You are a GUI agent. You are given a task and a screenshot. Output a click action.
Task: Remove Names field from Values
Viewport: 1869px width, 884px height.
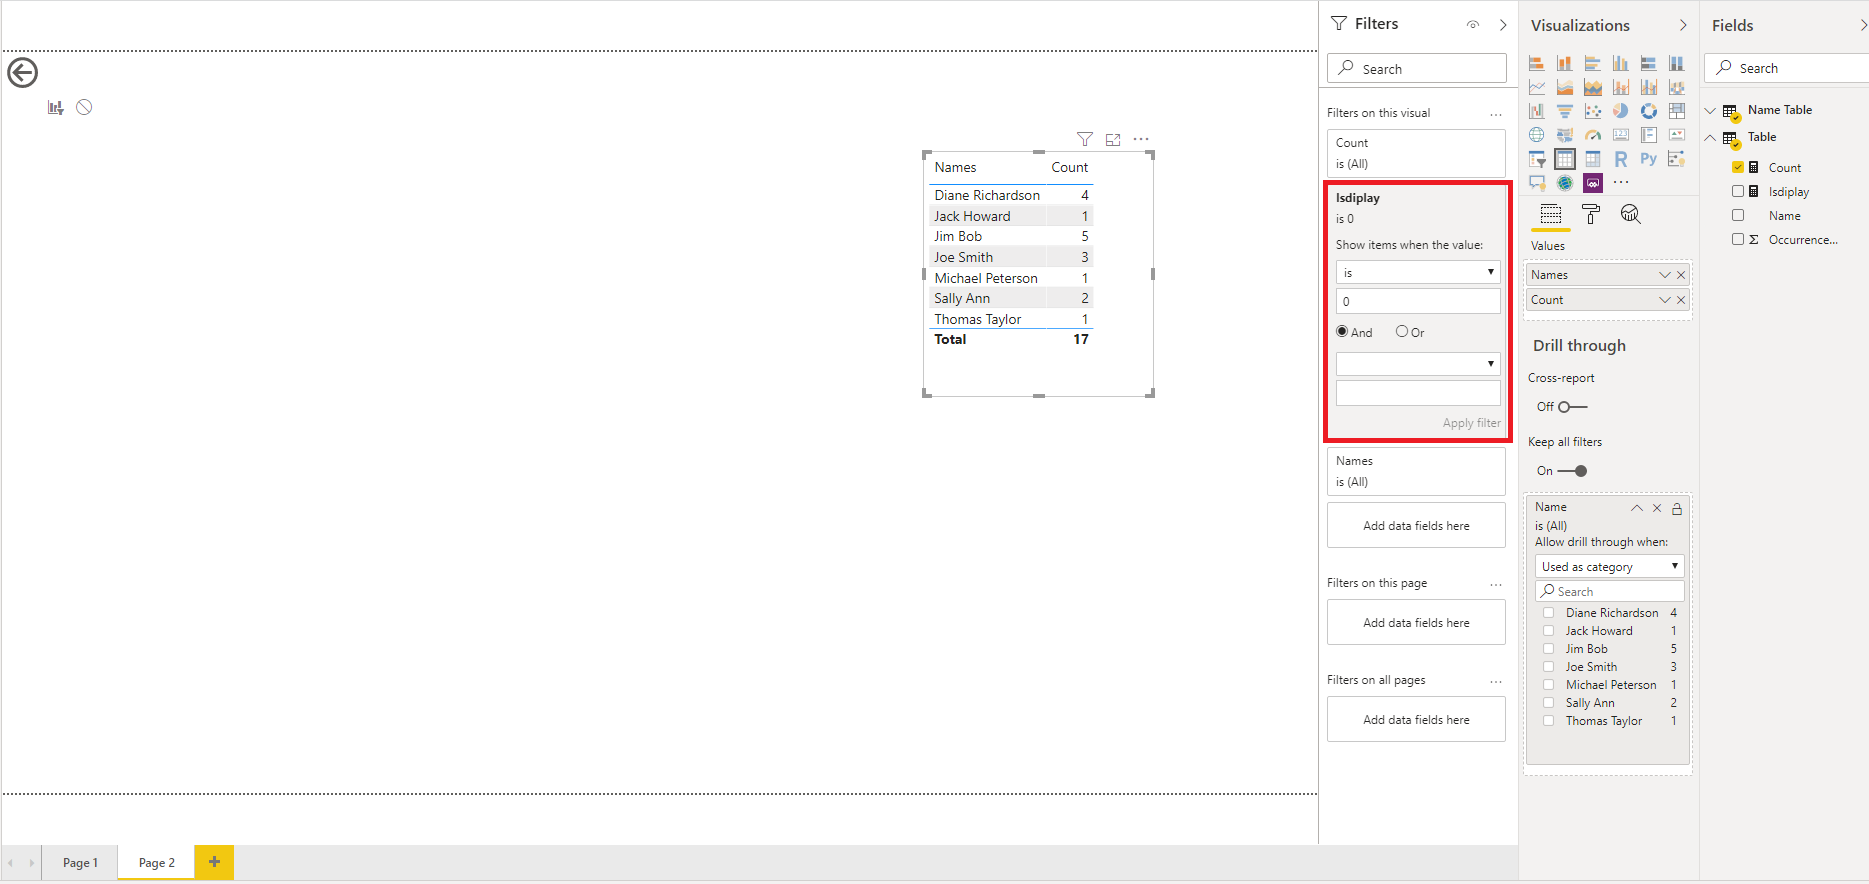pyautogui.click(x=1681, y=275)
